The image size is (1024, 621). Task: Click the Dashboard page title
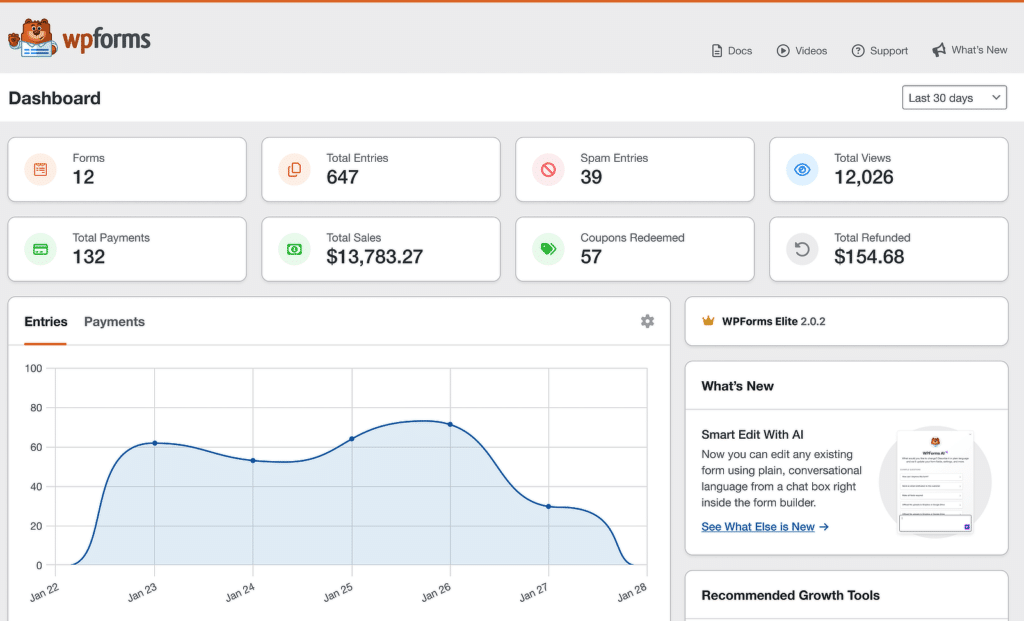pyautogui.click(x=55, y=98)
